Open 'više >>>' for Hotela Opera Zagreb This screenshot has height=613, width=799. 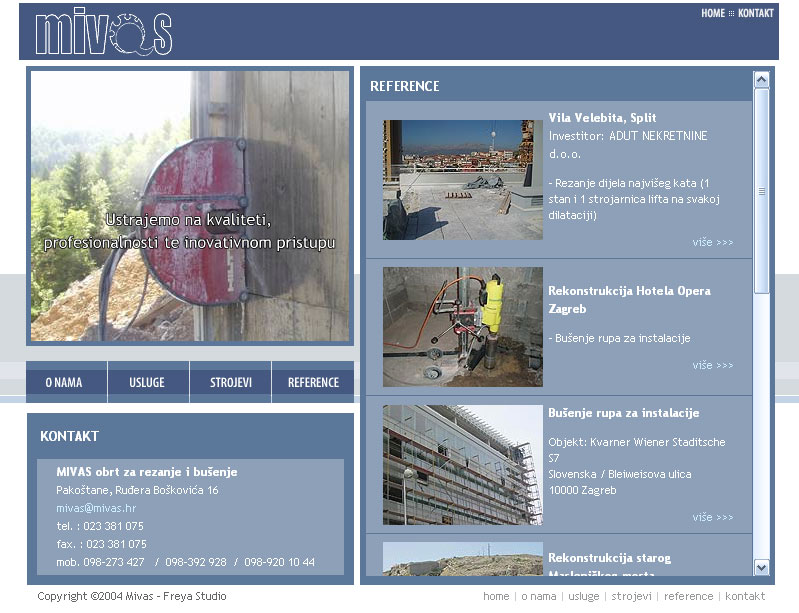click(712, 365)
